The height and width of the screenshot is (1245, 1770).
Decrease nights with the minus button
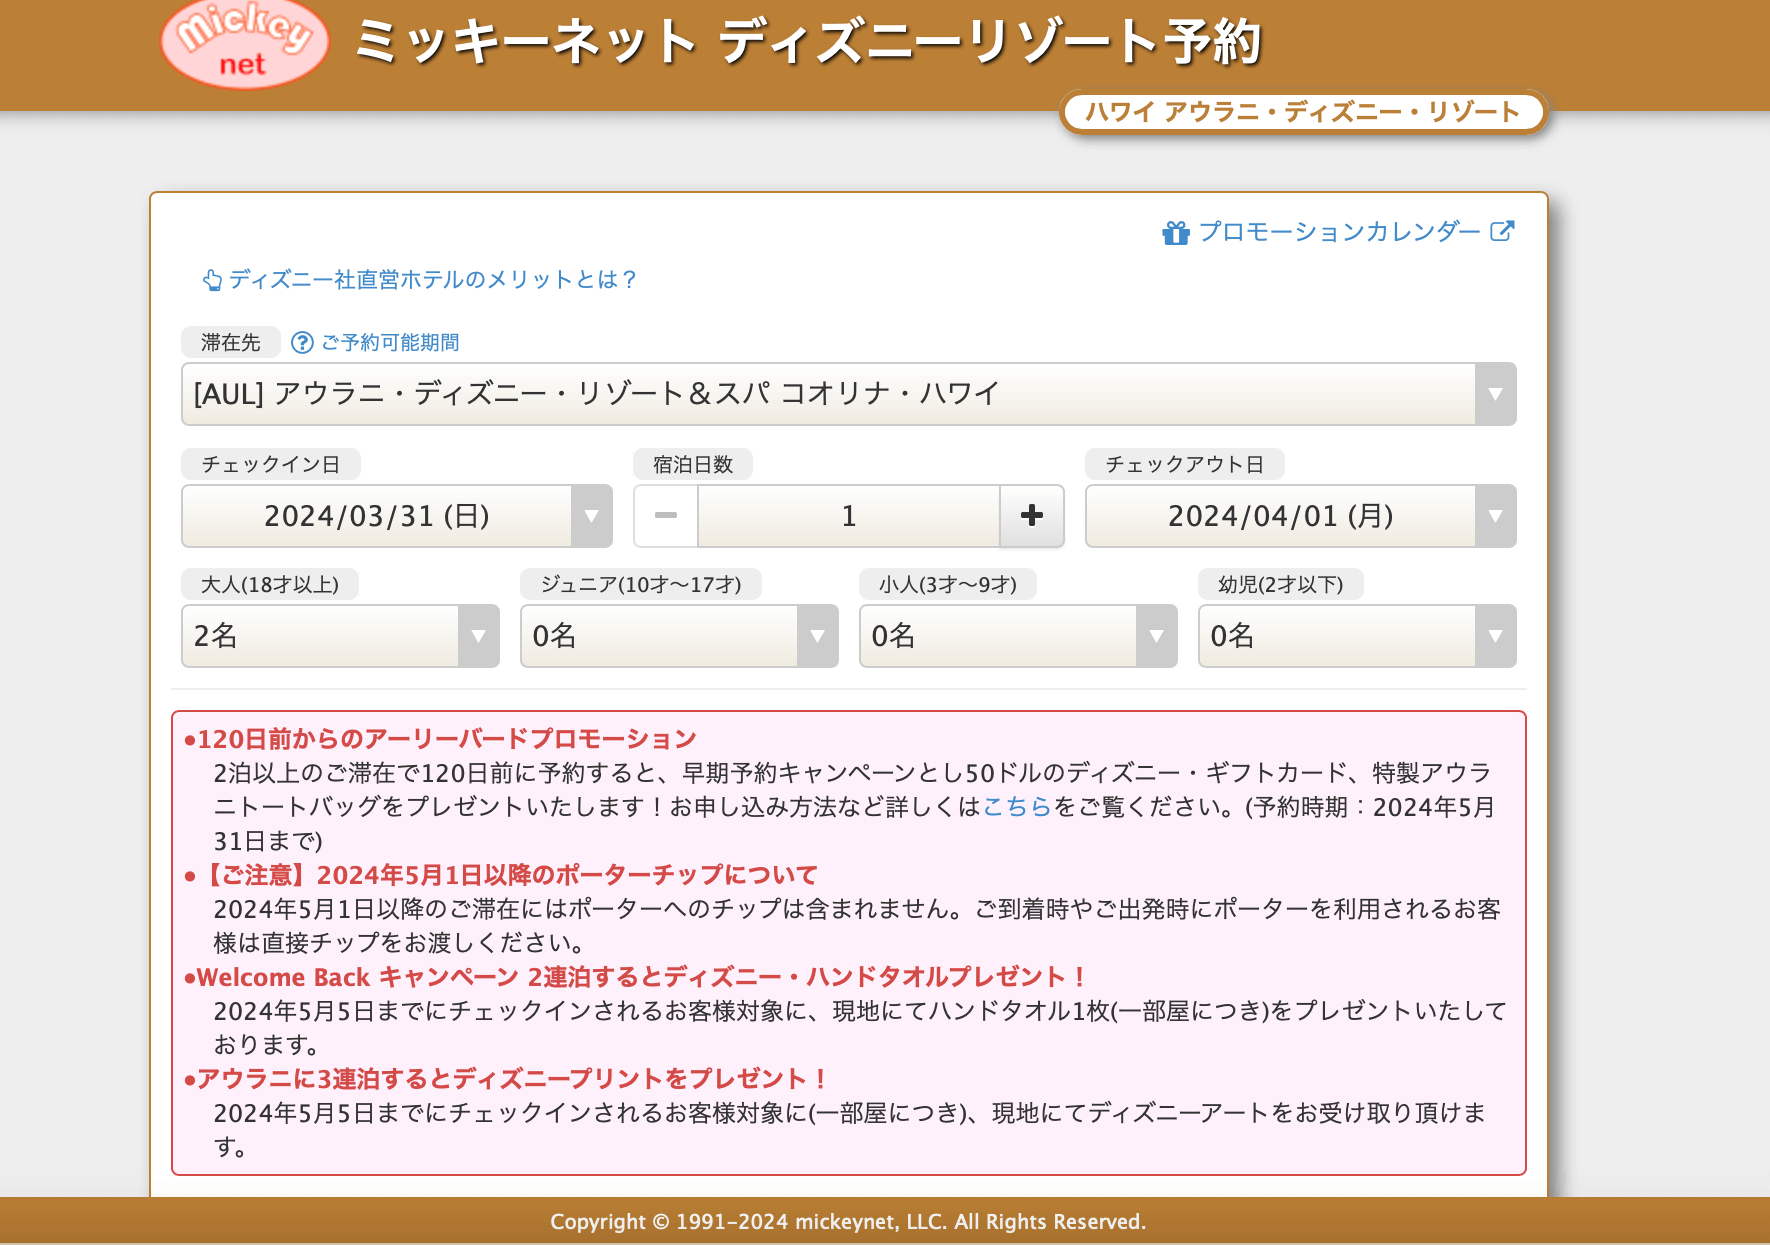(666, 516)
